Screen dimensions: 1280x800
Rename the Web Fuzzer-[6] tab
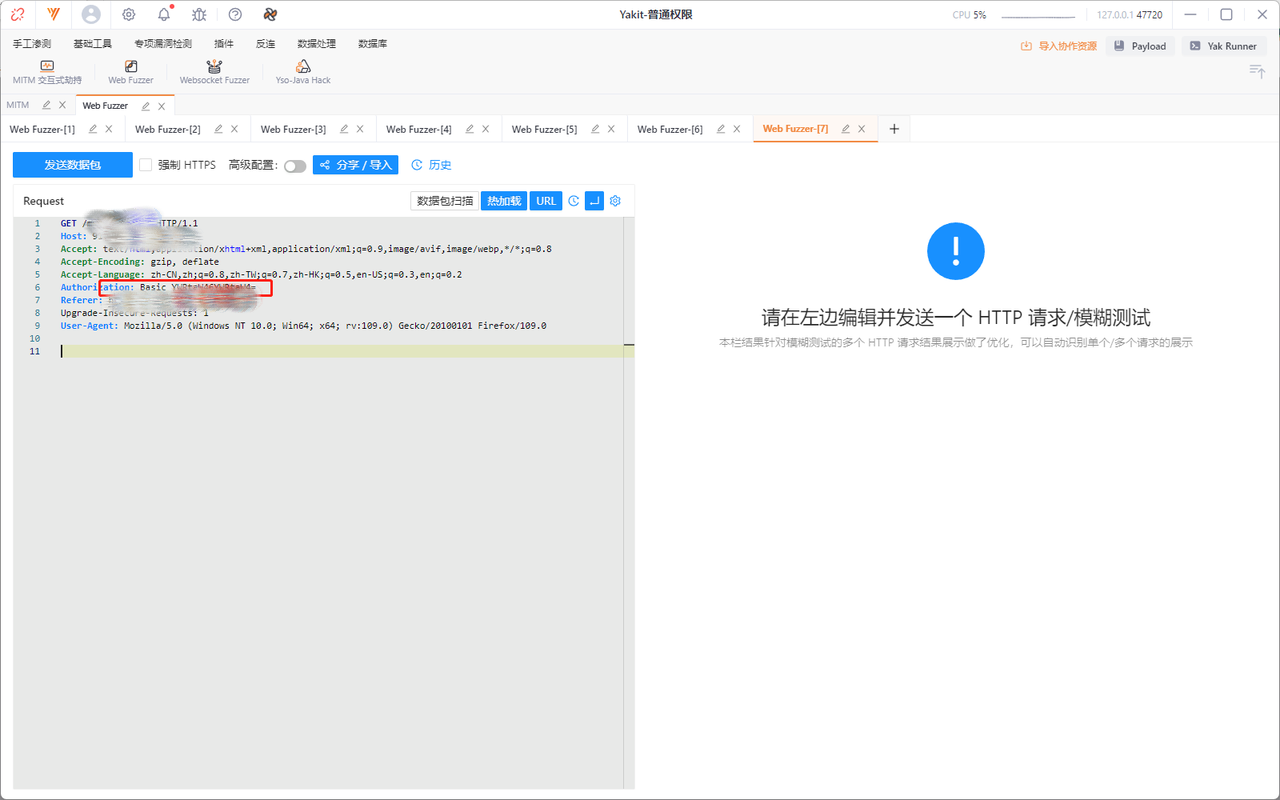(x=721, y=129)
